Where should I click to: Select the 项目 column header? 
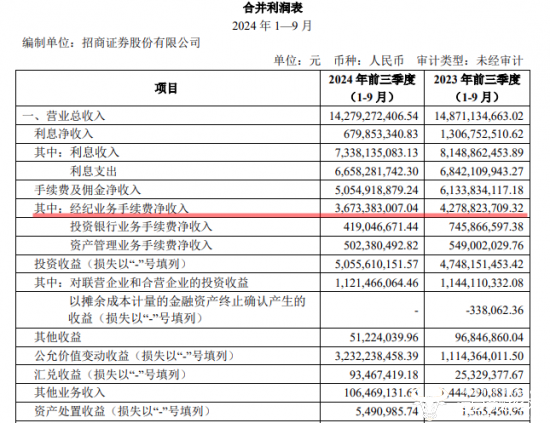point(166,88)
